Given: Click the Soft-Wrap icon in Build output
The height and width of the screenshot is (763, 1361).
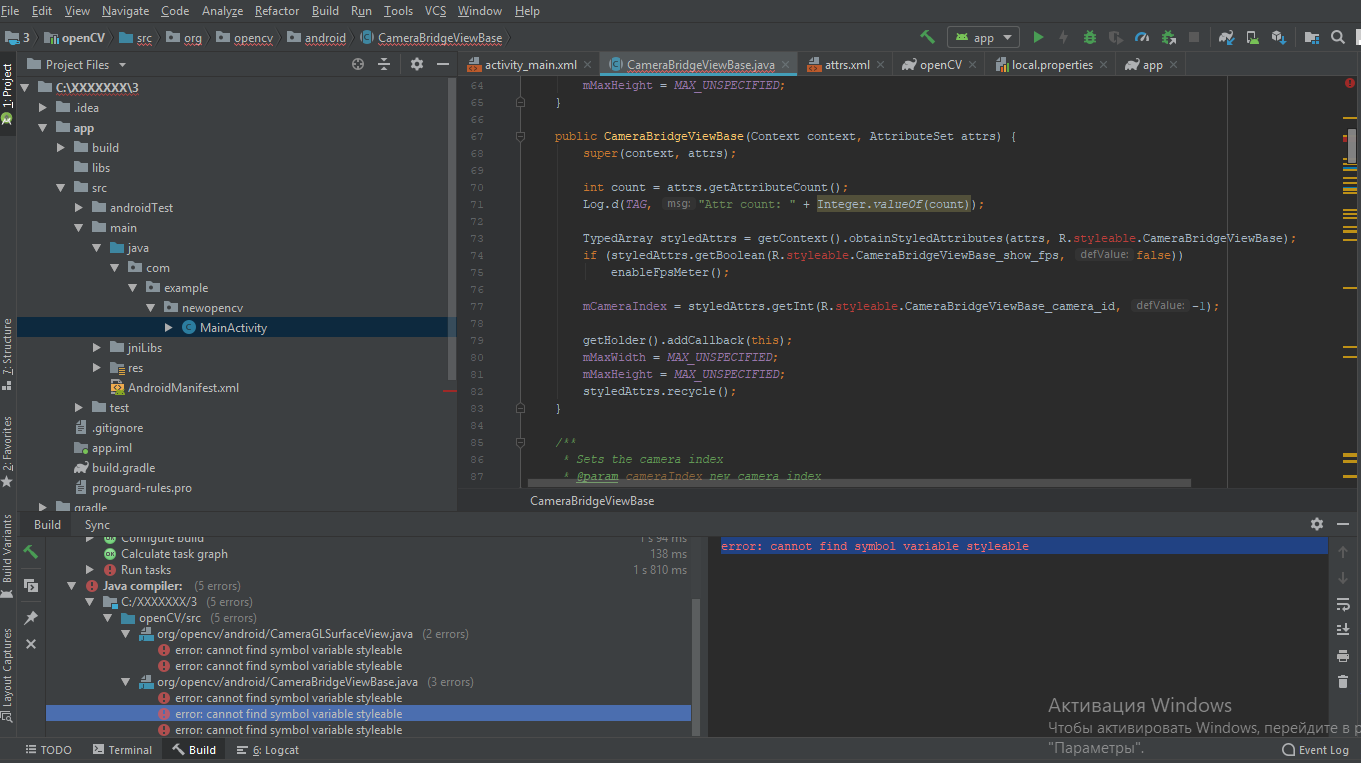Looking at the screenshot, I should coord(1343,604).
